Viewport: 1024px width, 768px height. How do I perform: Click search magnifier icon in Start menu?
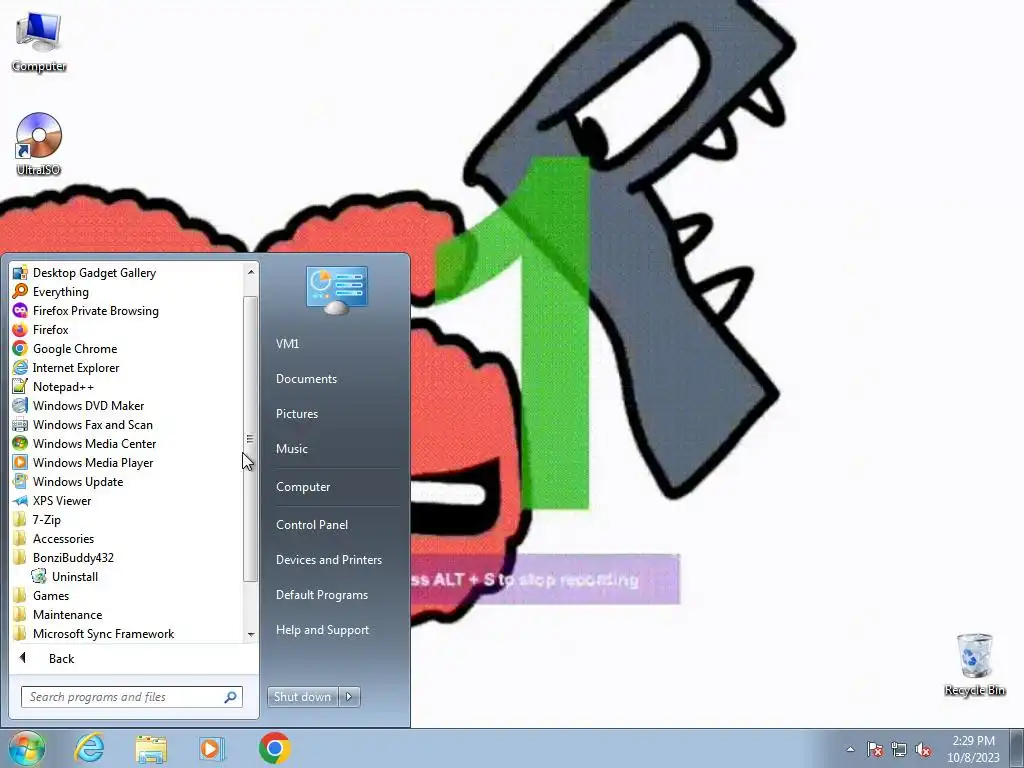coord(231,697)
